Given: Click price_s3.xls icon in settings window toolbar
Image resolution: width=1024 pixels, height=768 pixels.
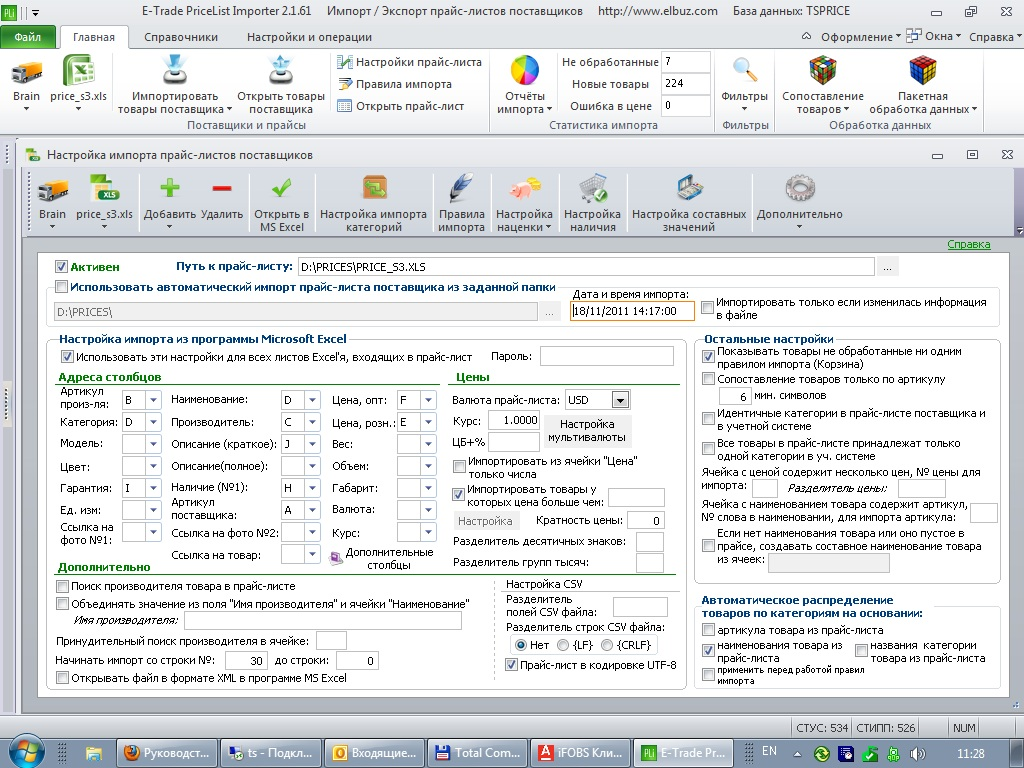Looking at the screenshot, I should click(104, 189).
